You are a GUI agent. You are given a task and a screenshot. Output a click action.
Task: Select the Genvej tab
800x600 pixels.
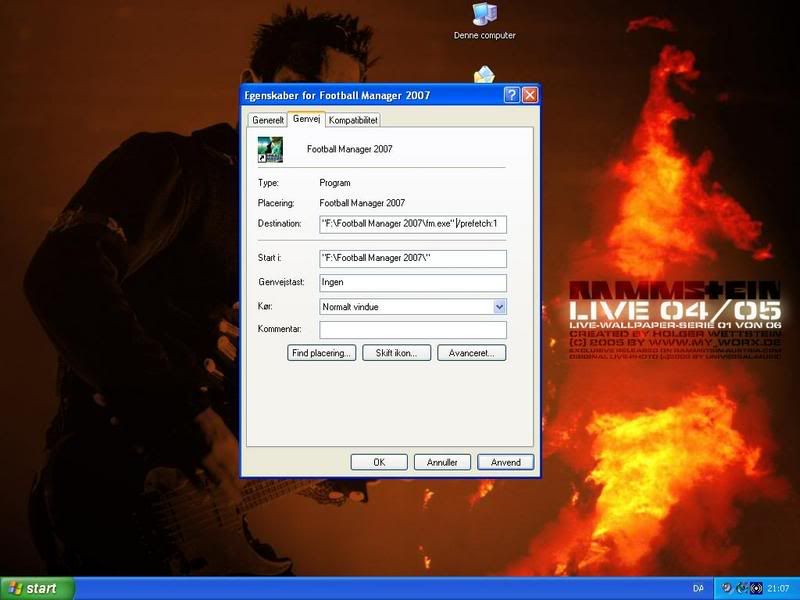pos(306,119)
